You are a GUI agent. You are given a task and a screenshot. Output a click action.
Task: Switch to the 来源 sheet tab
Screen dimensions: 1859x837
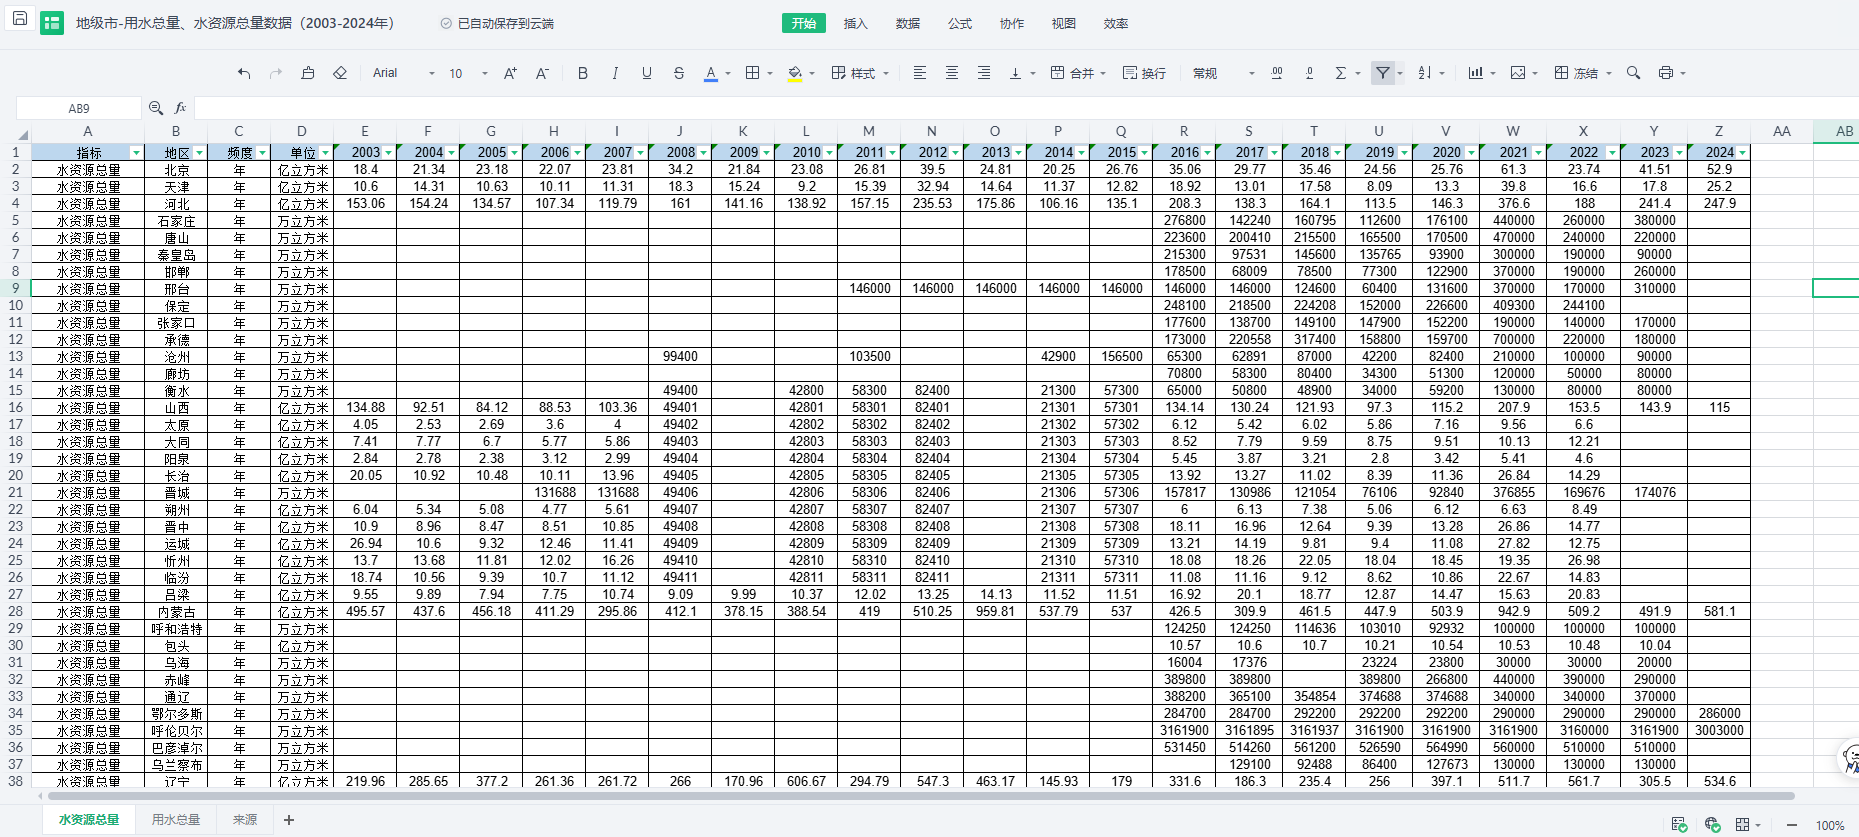(x=245, y=820)
